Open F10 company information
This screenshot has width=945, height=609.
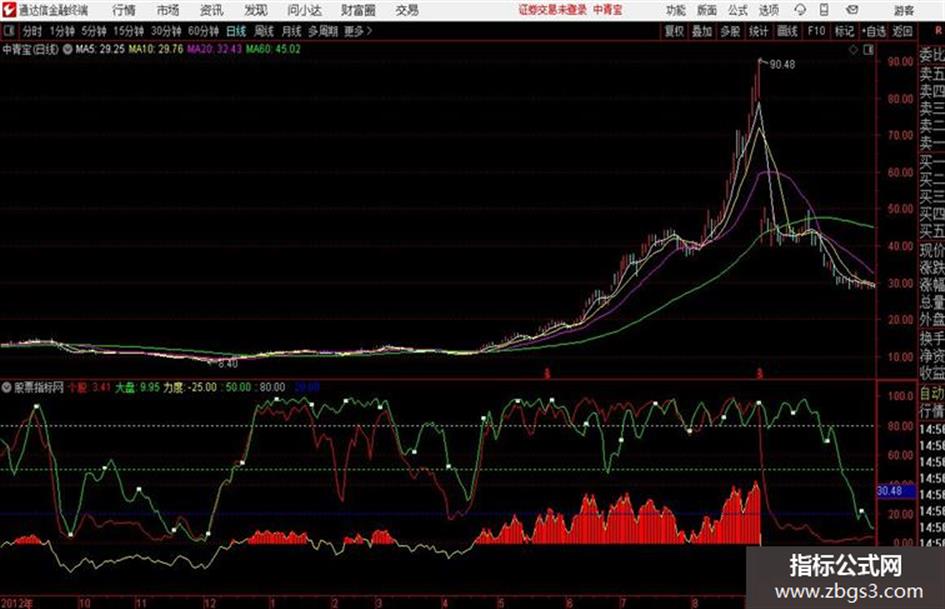[816, 31]
